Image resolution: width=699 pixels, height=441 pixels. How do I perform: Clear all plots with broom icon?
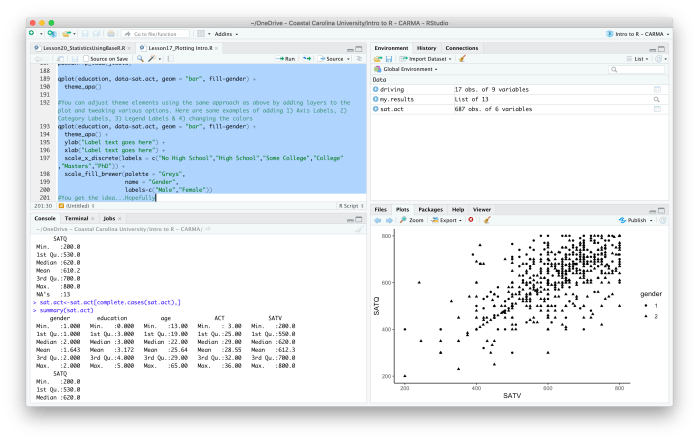[x=487, y=219]
